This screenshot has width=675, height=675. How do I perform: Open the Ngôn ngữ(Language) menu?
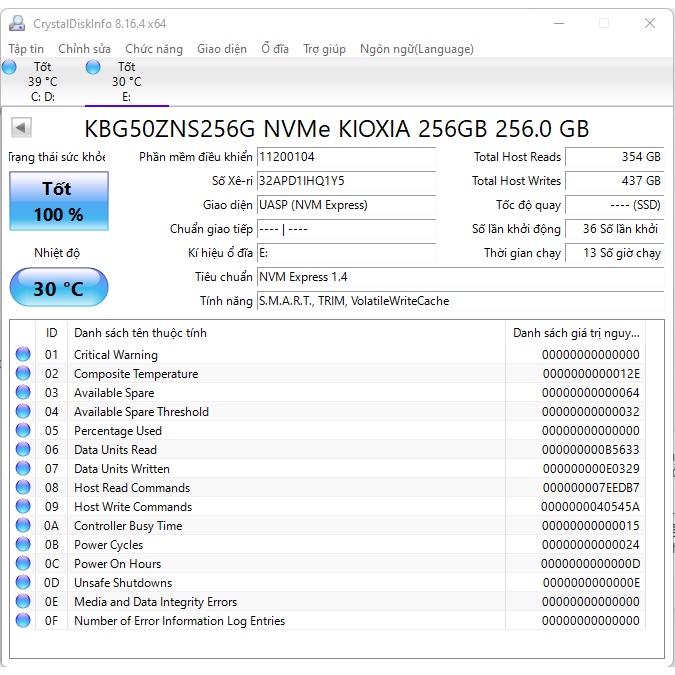point(416,49)
